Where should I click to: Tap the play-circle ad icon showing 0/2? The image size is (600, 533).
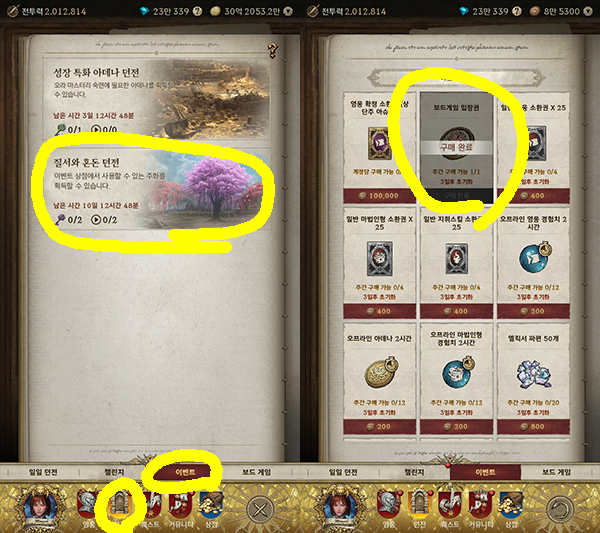[x=96, y=220]
